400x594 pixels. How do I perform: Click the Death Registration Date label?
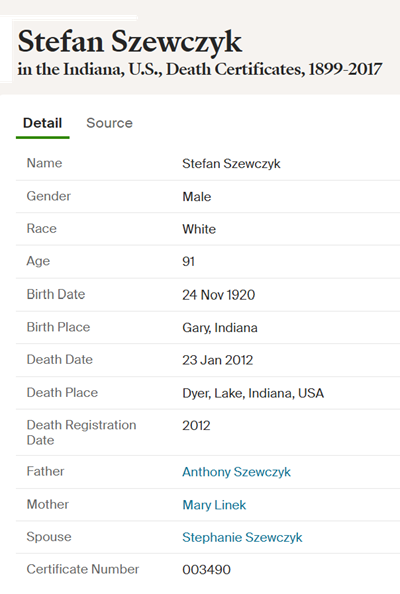point(81,433)
